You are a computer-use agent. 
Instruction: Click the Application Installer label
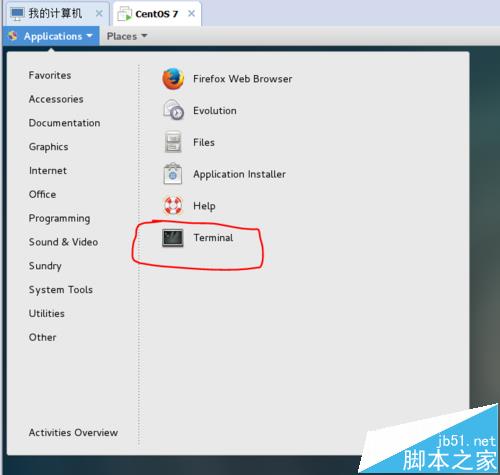[x=239, y=174]
